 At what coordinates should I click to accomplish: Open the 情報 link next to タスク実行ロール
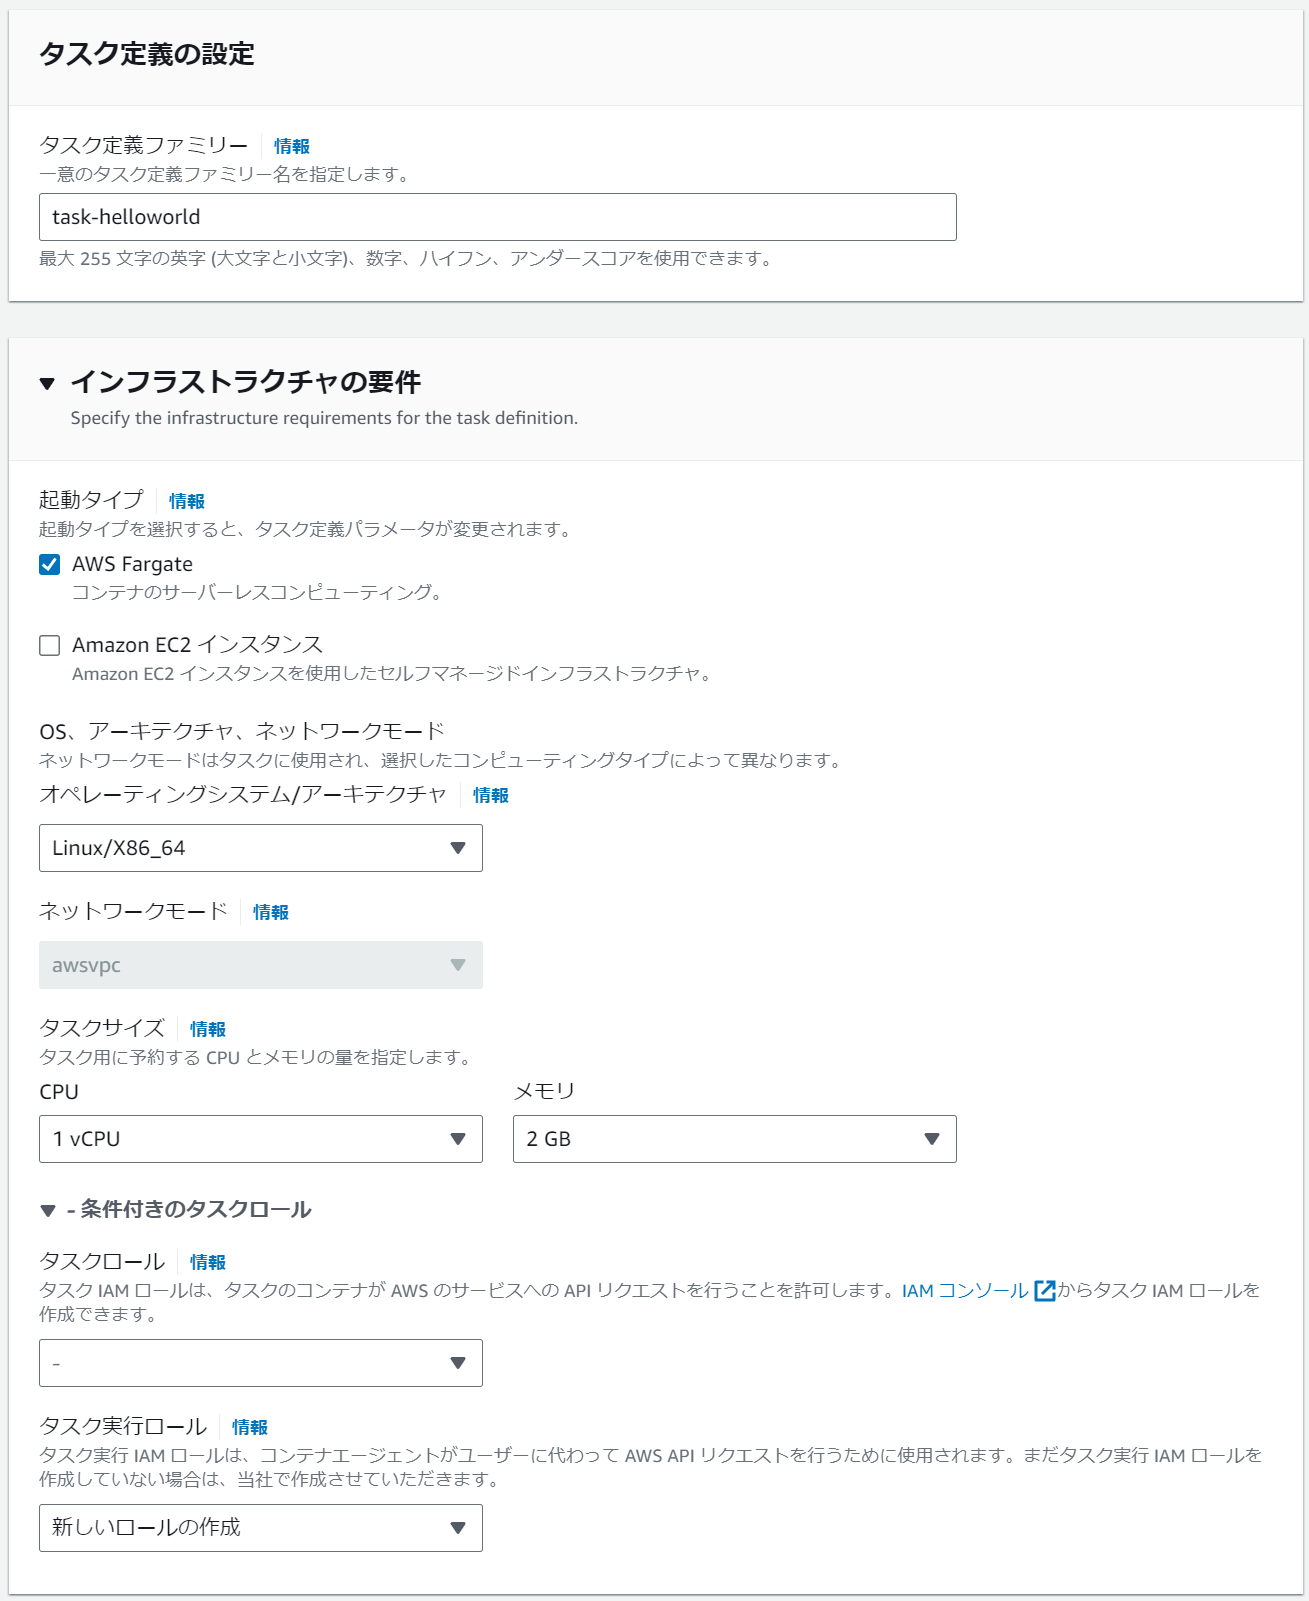pyautogui.click(x=250, y=1427)
